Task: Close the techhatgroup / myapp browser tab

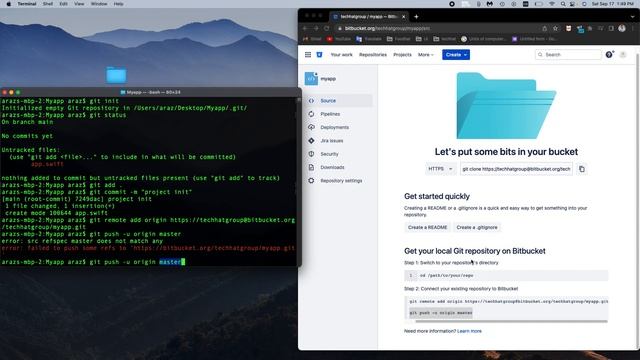Action: 403,17
